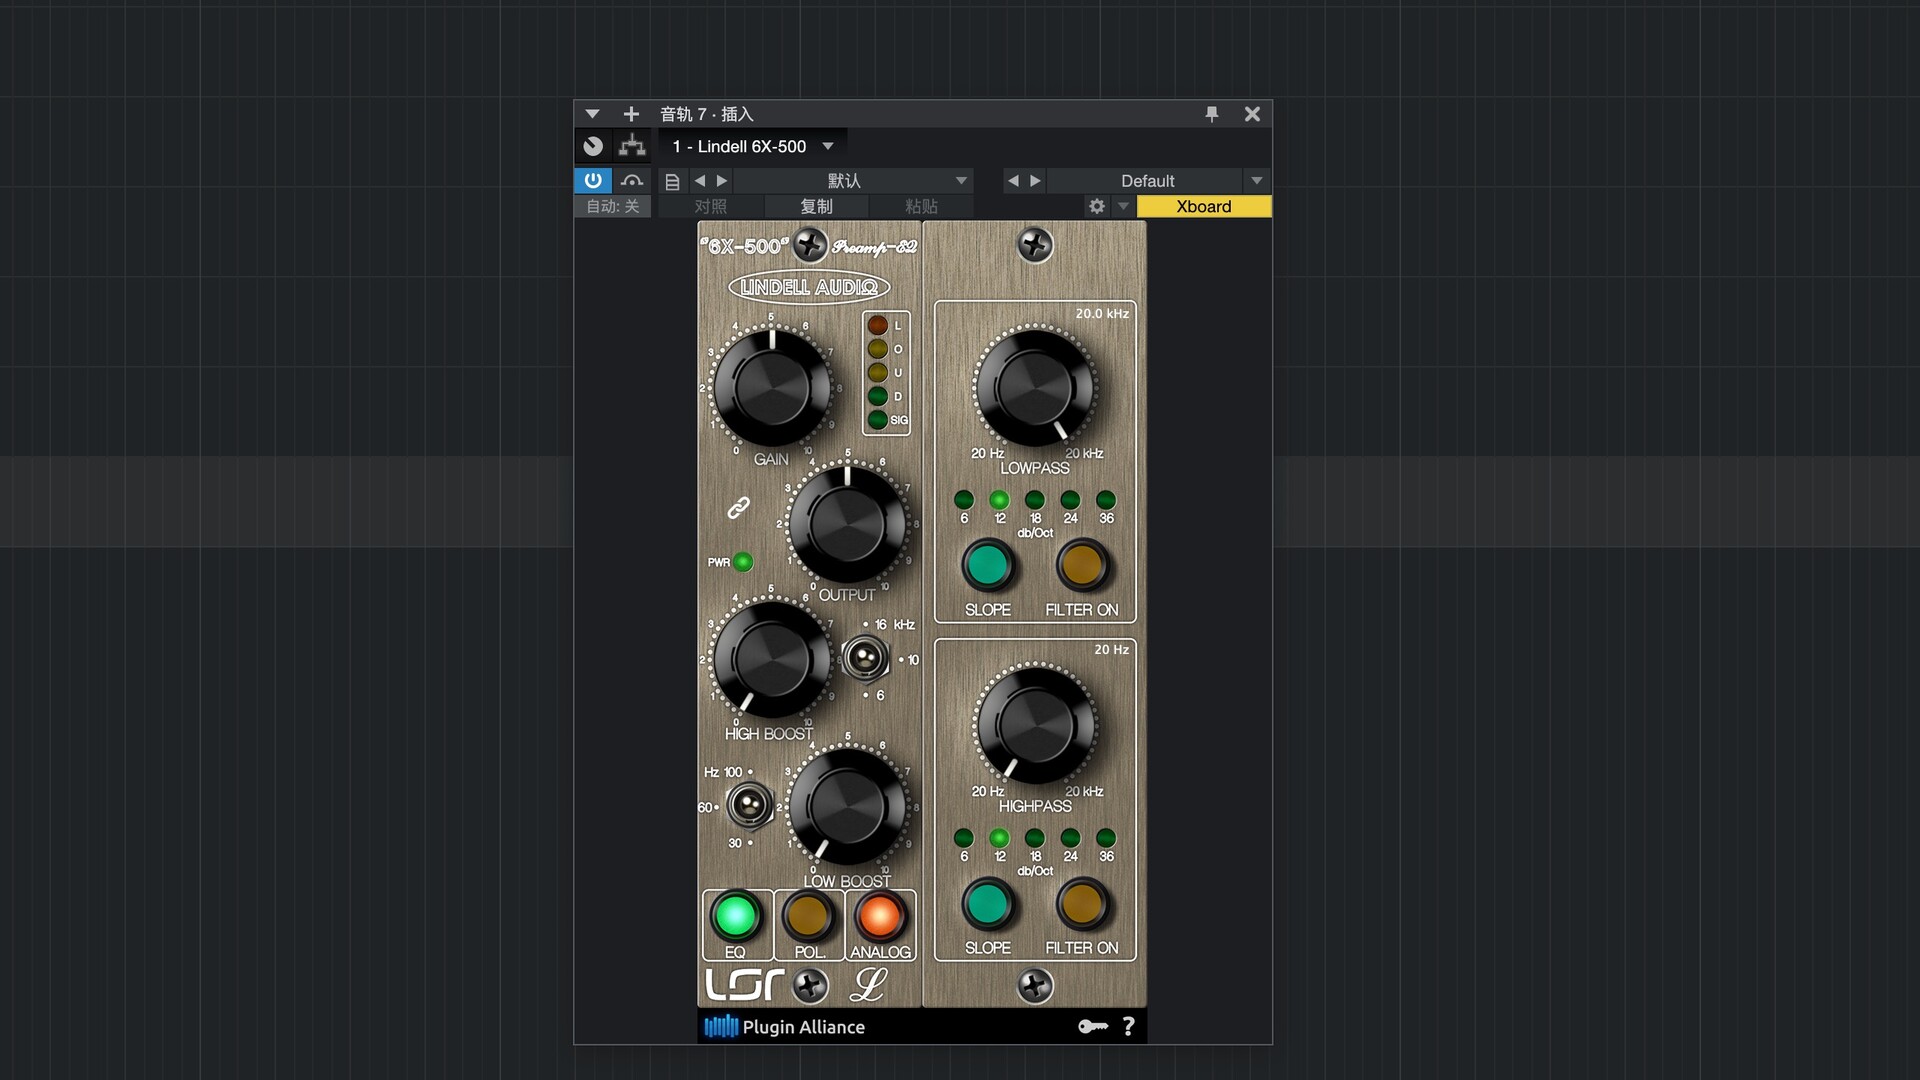Select next Default program arrow

click(1035, 181)
